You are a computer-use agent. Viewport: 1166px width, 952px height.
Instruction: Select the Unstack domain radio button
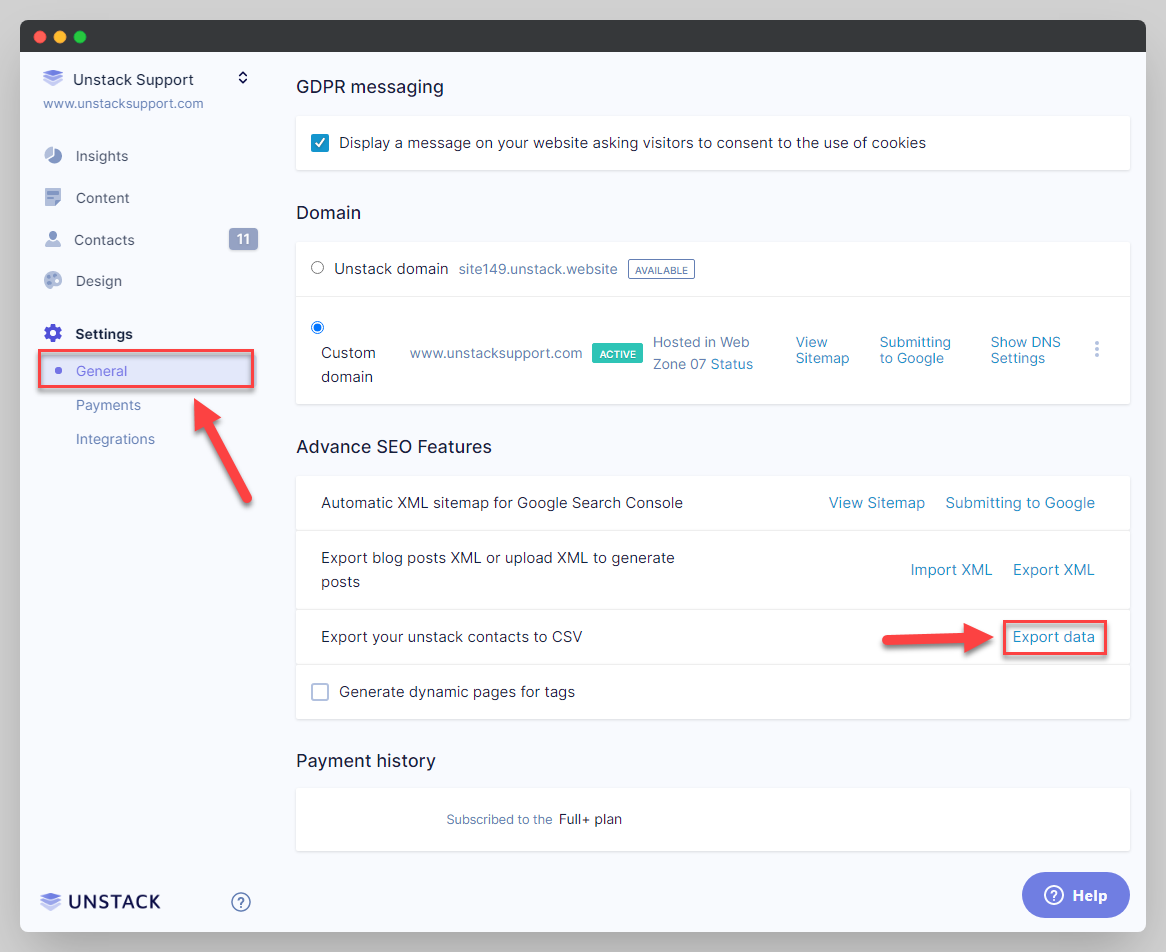click(318, 268)
